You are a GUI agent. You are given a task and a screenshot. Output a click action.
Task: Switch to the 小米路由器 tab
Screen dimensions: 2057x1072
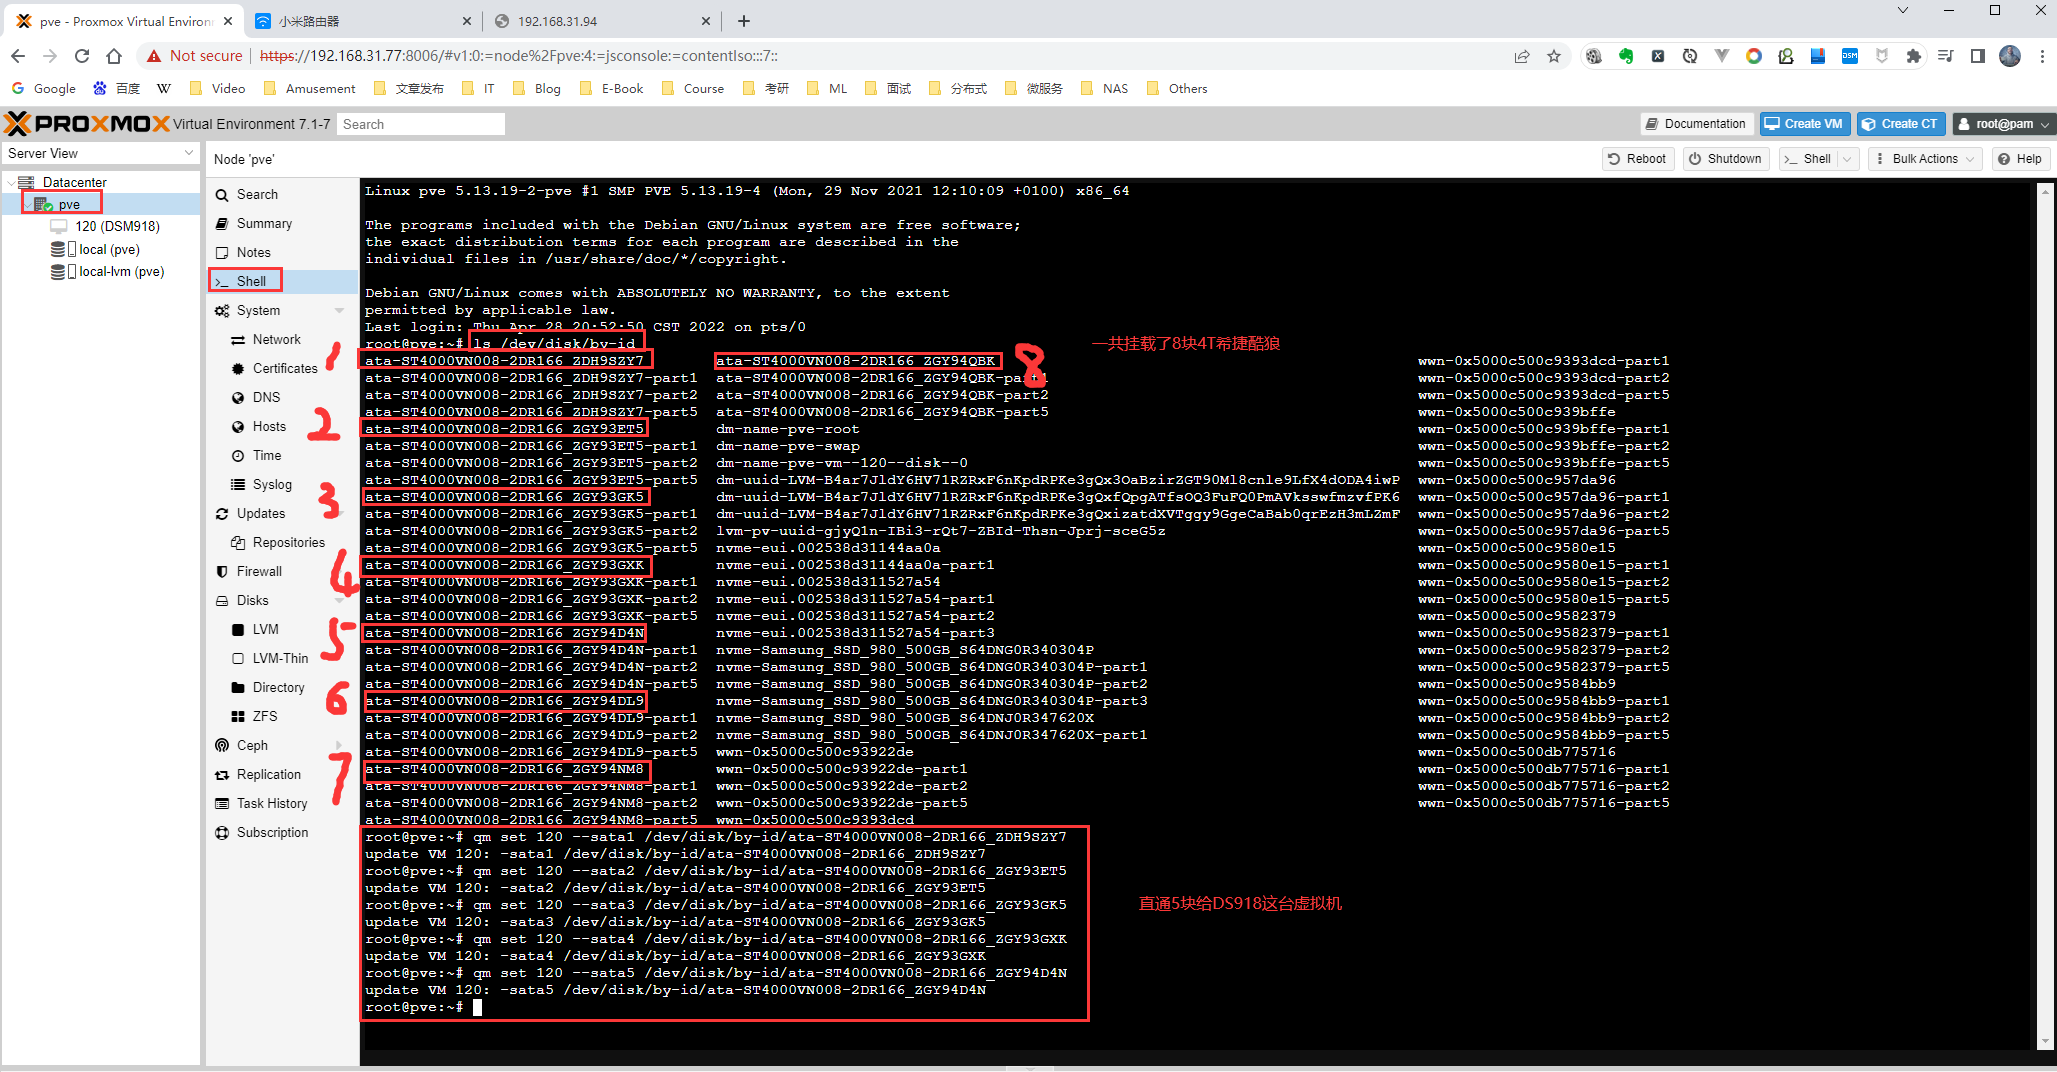362,21
